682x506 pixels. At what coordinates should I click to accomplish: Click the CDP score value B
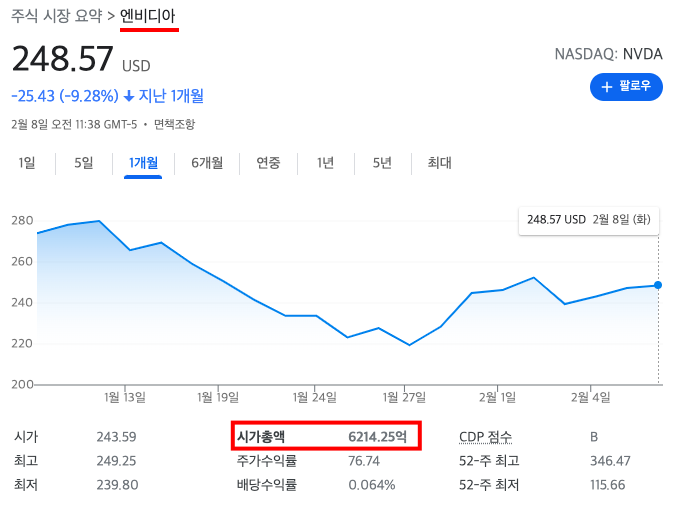tap(594, 436)
